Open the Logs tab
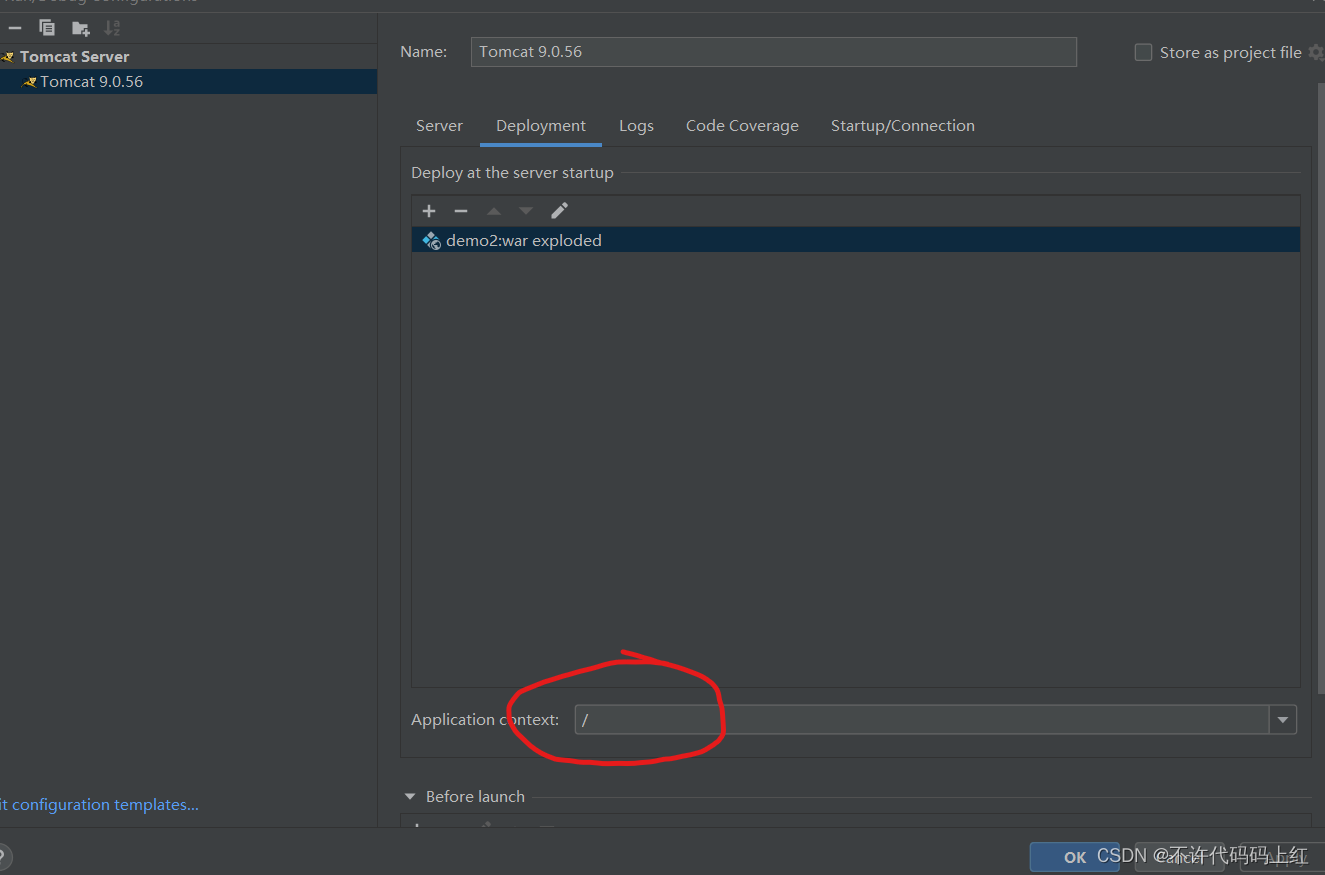This screenshot has width=1325, height=875. (x=636, y=126)
